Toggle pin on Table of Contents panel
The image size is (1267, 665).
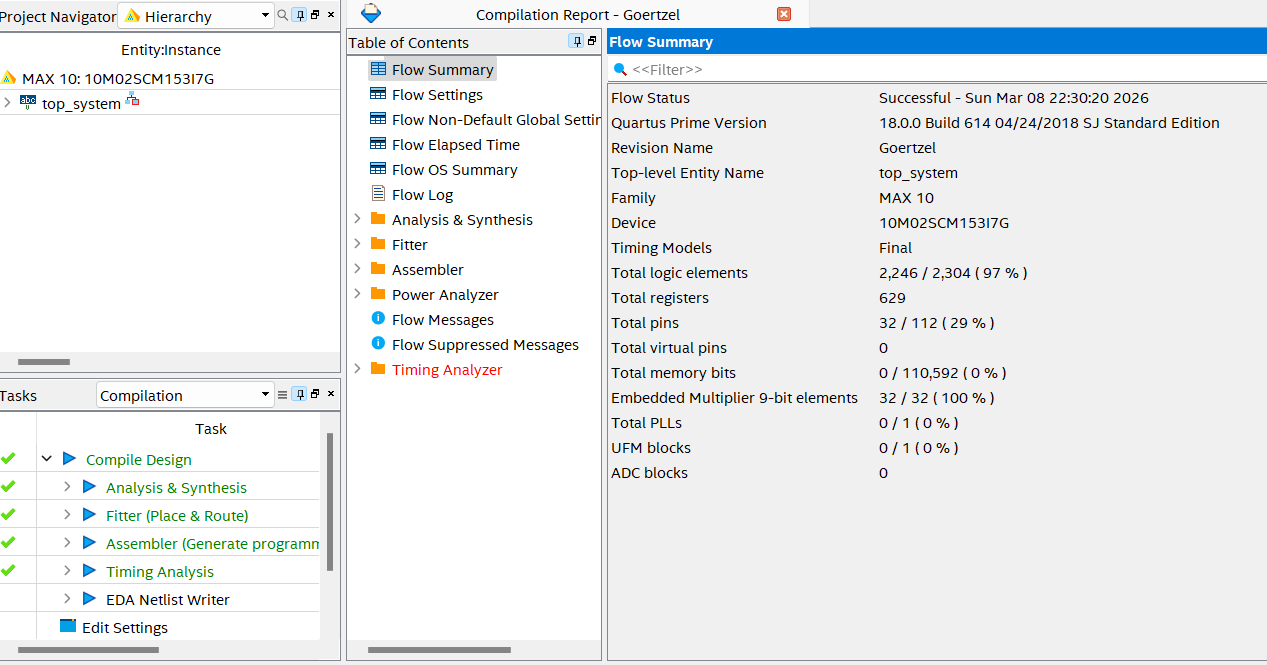pos(576,41)
